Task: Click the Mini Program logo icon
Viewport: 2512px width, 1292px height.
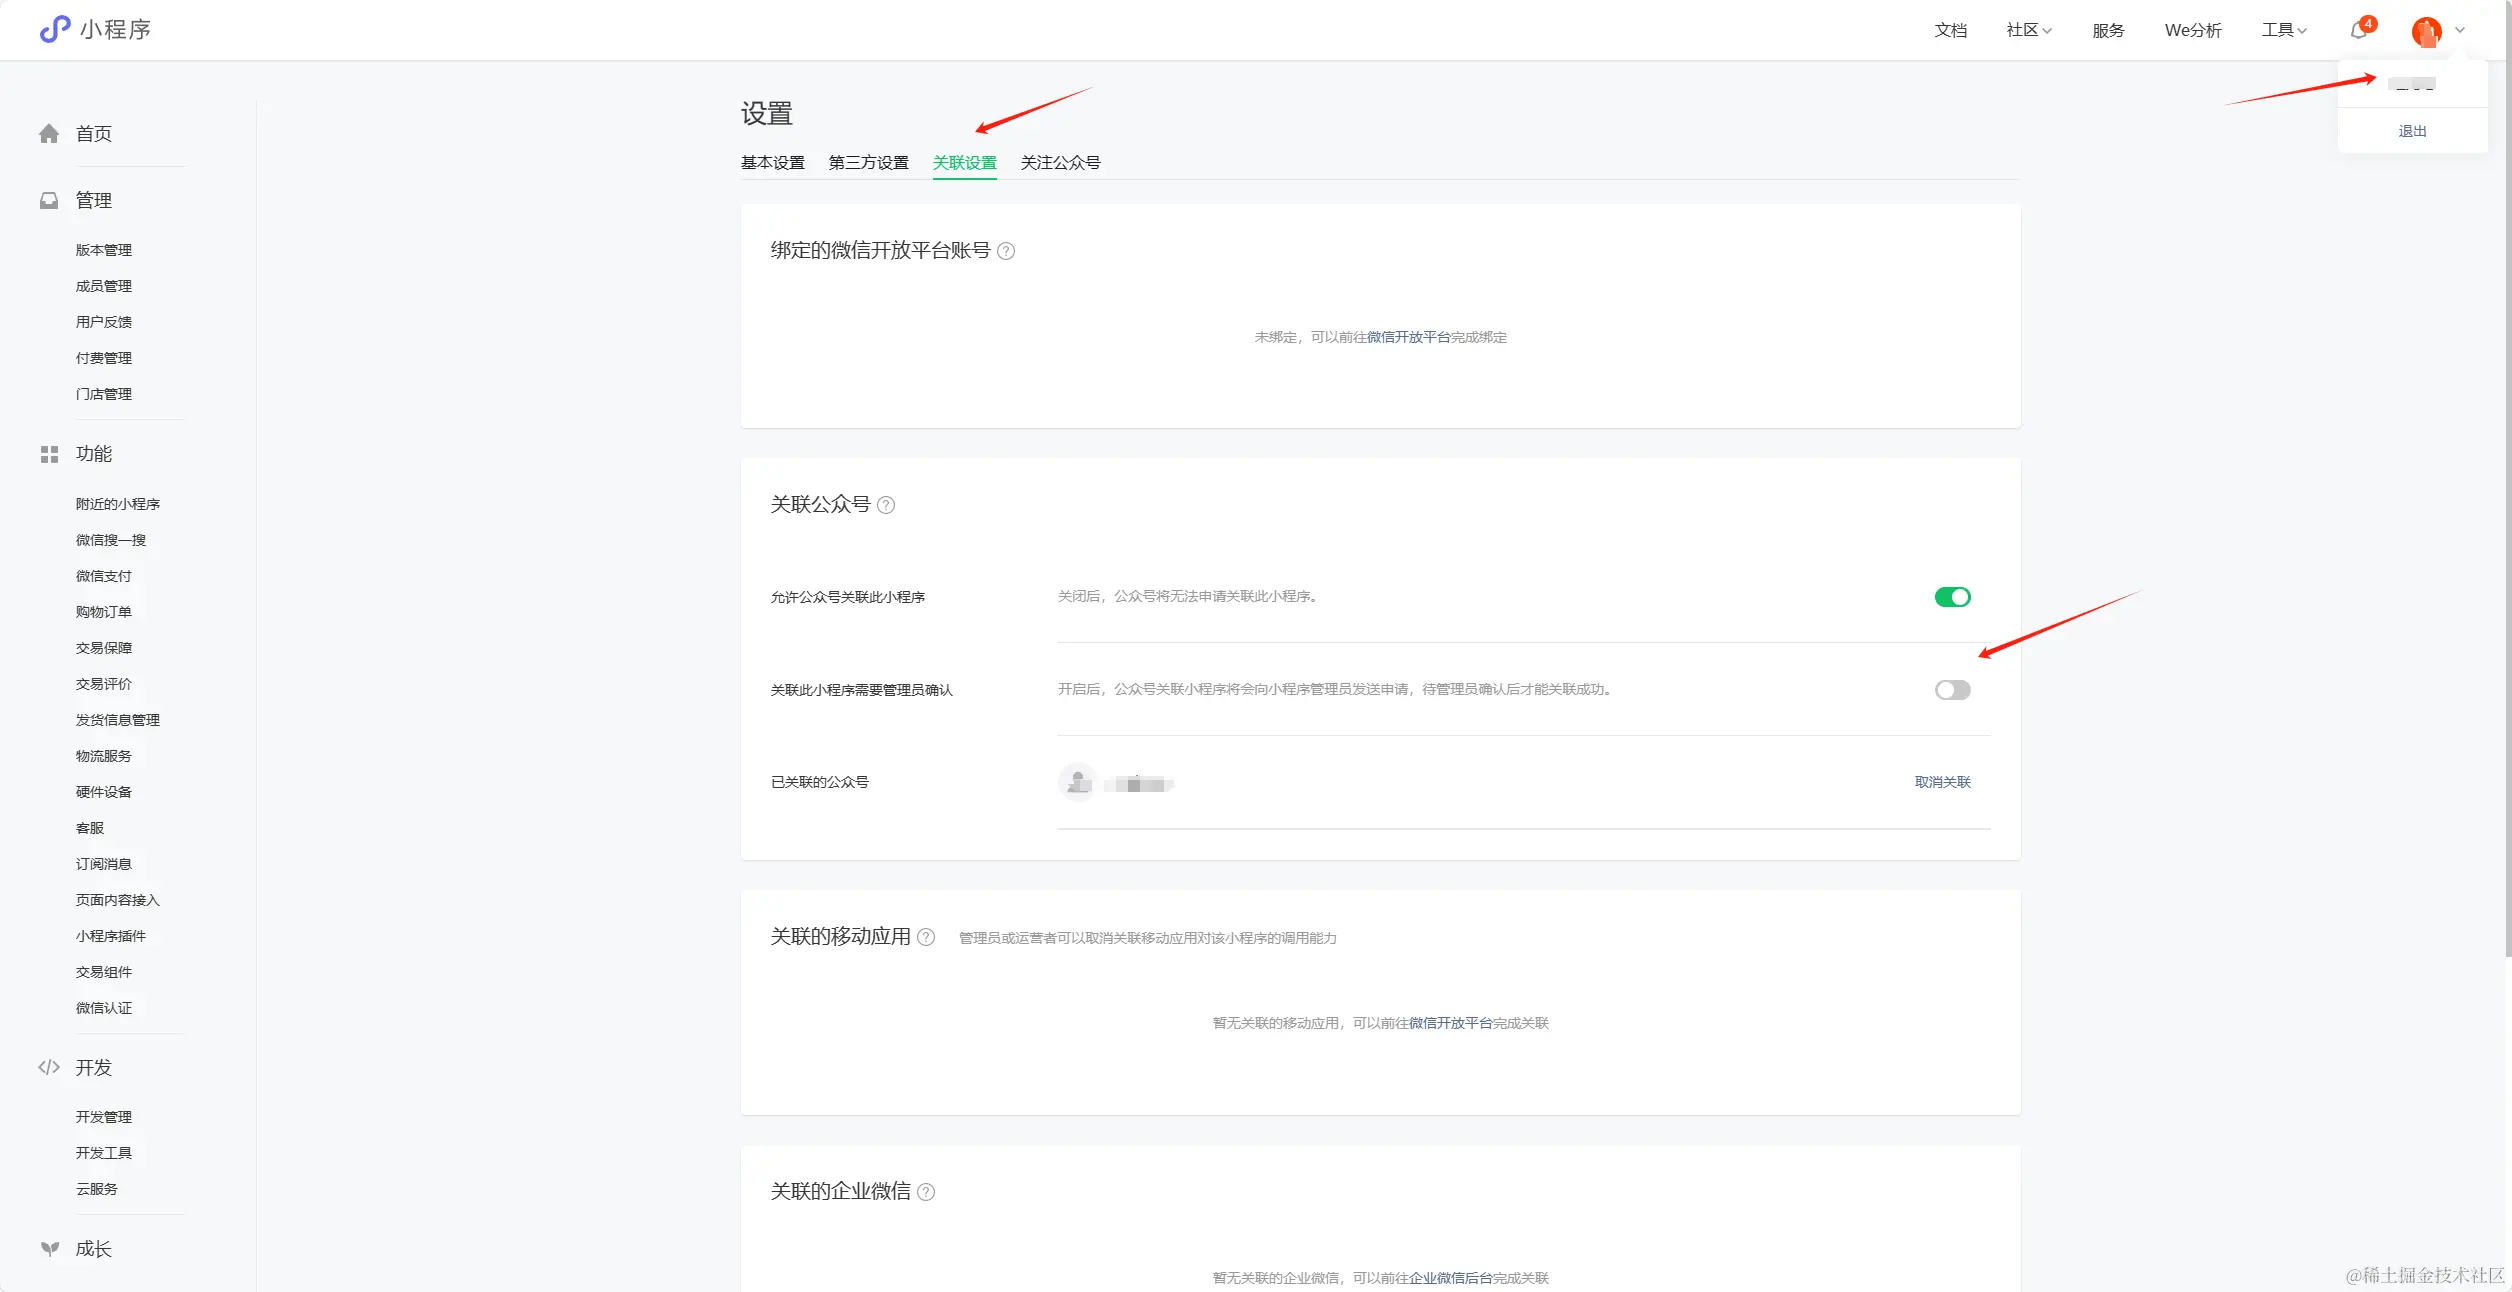Action: click(54, 29)
